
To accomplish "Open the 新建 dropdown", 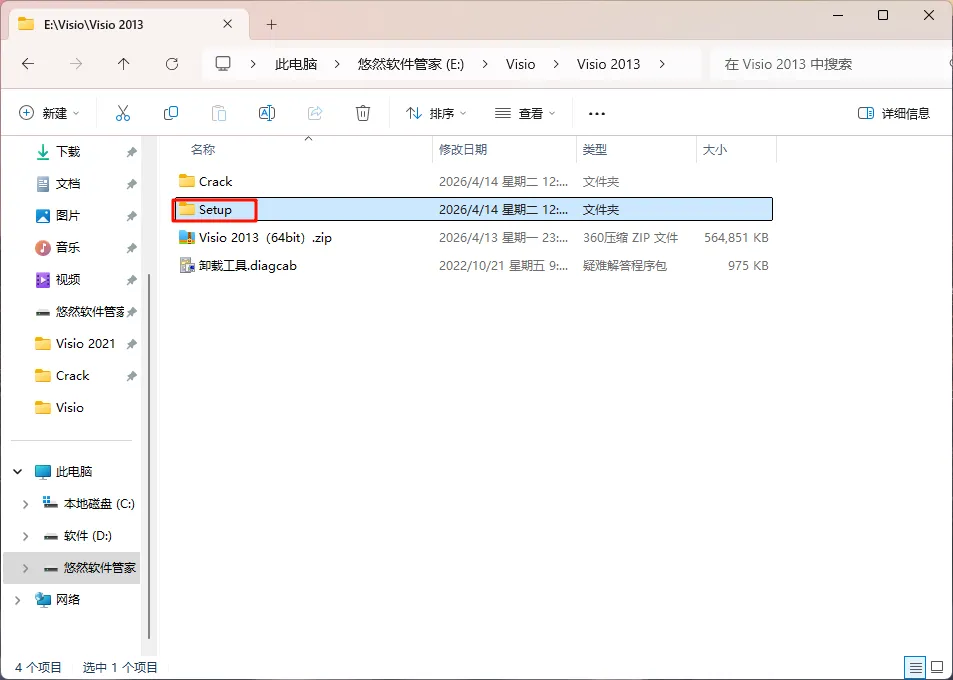I will [49, 114].
